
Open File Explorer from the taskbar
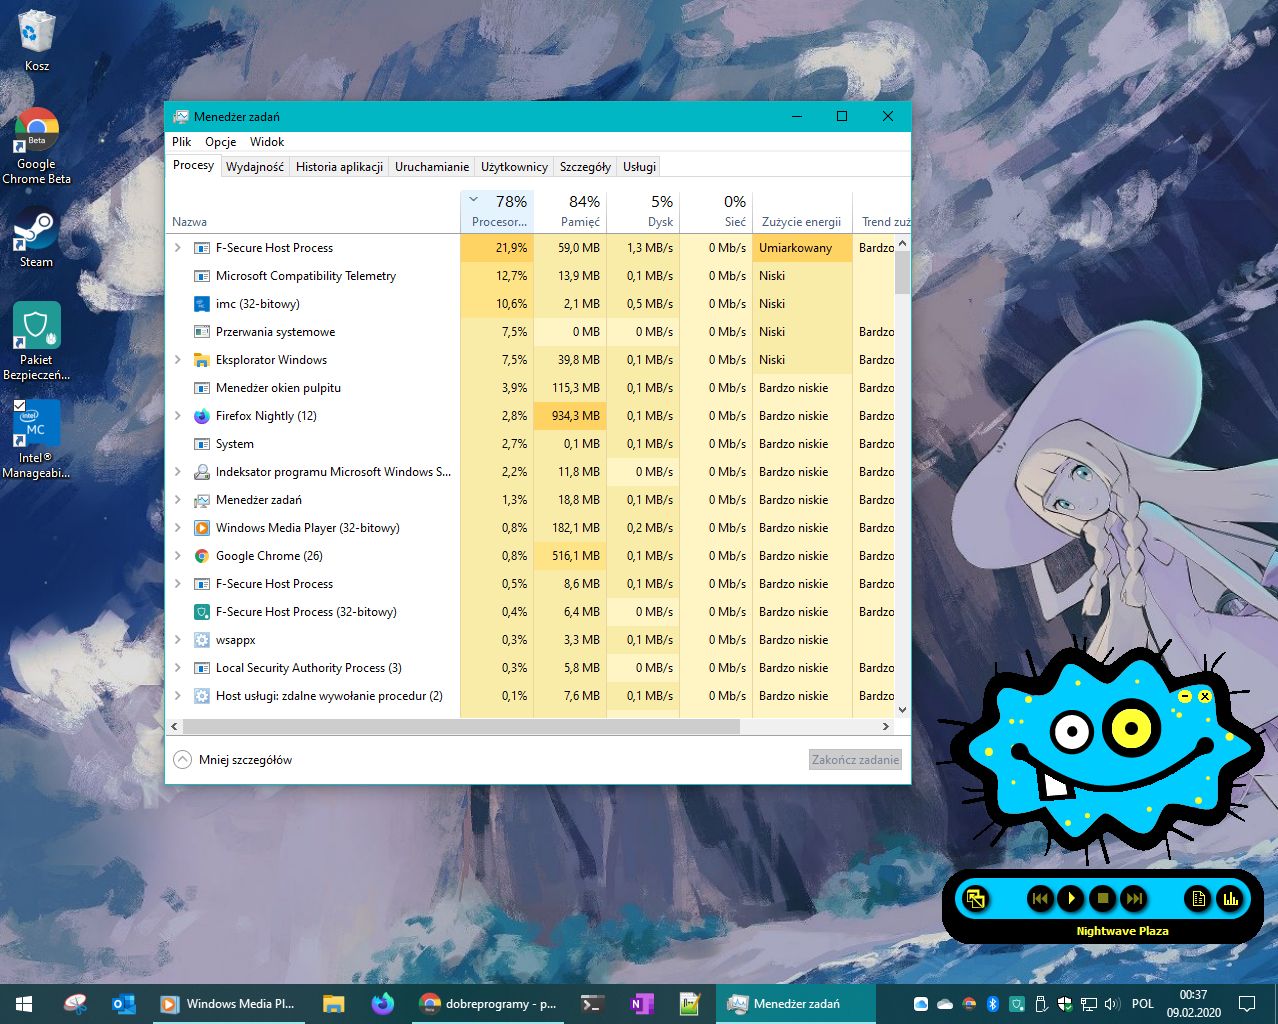pos(333,1004)
